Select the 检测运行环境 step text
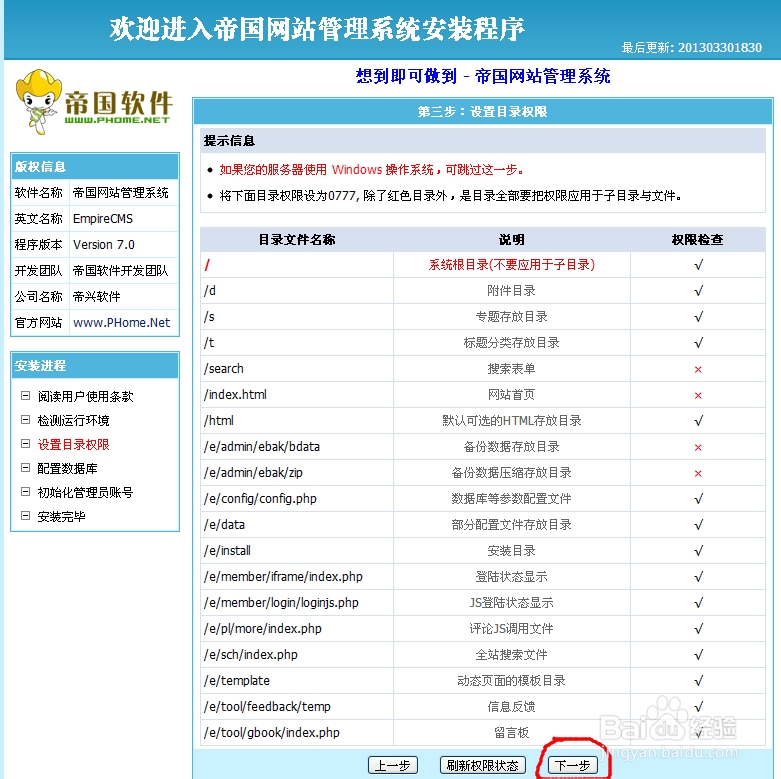The height and width of the screenshot is (779, 781). pos(73,420)
